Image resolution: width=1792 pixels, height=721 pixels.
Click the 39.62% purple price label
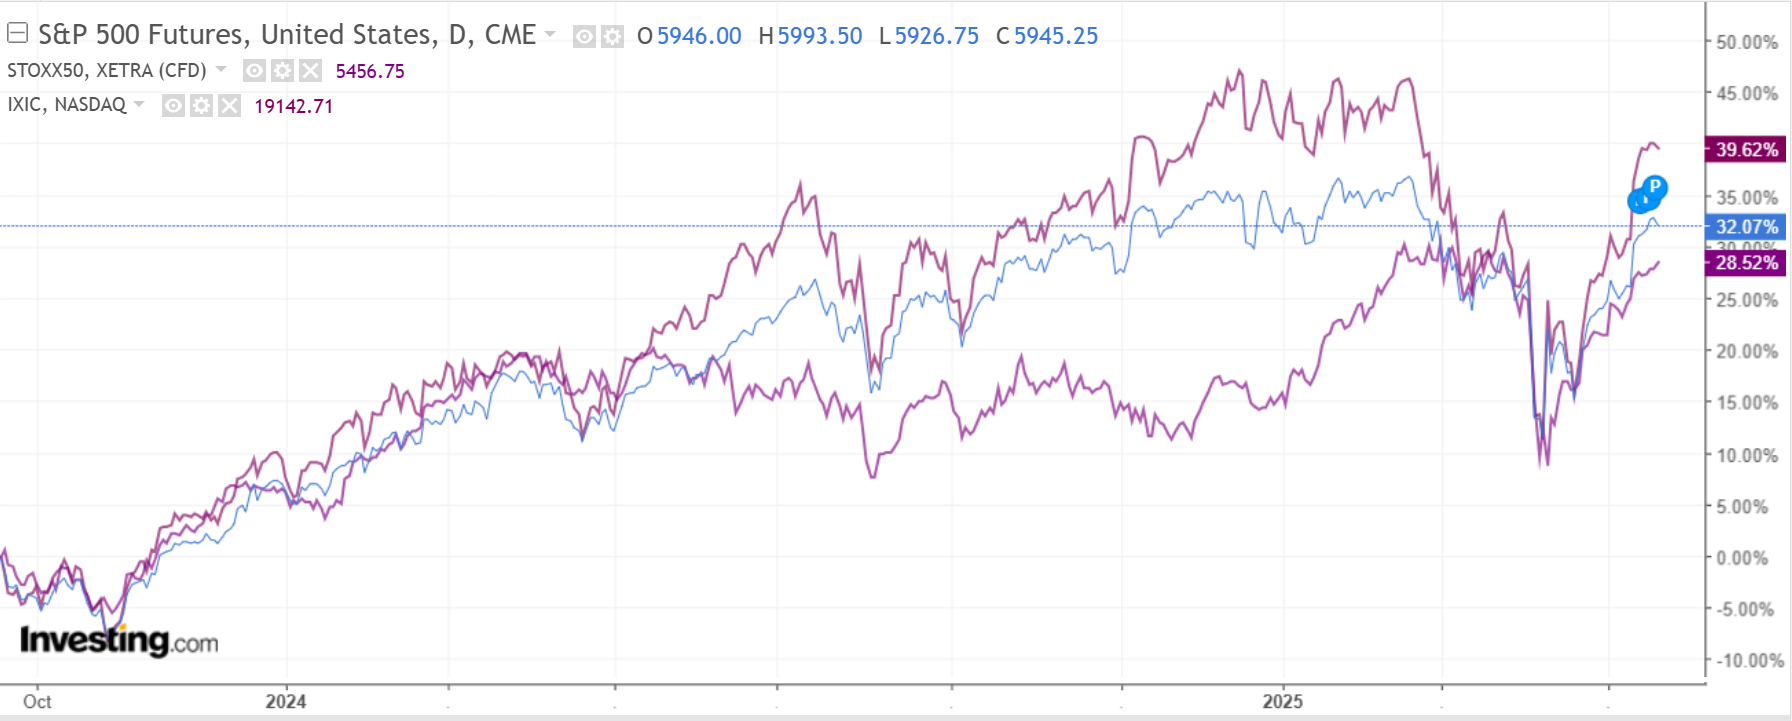click(x=1746, y=150)
